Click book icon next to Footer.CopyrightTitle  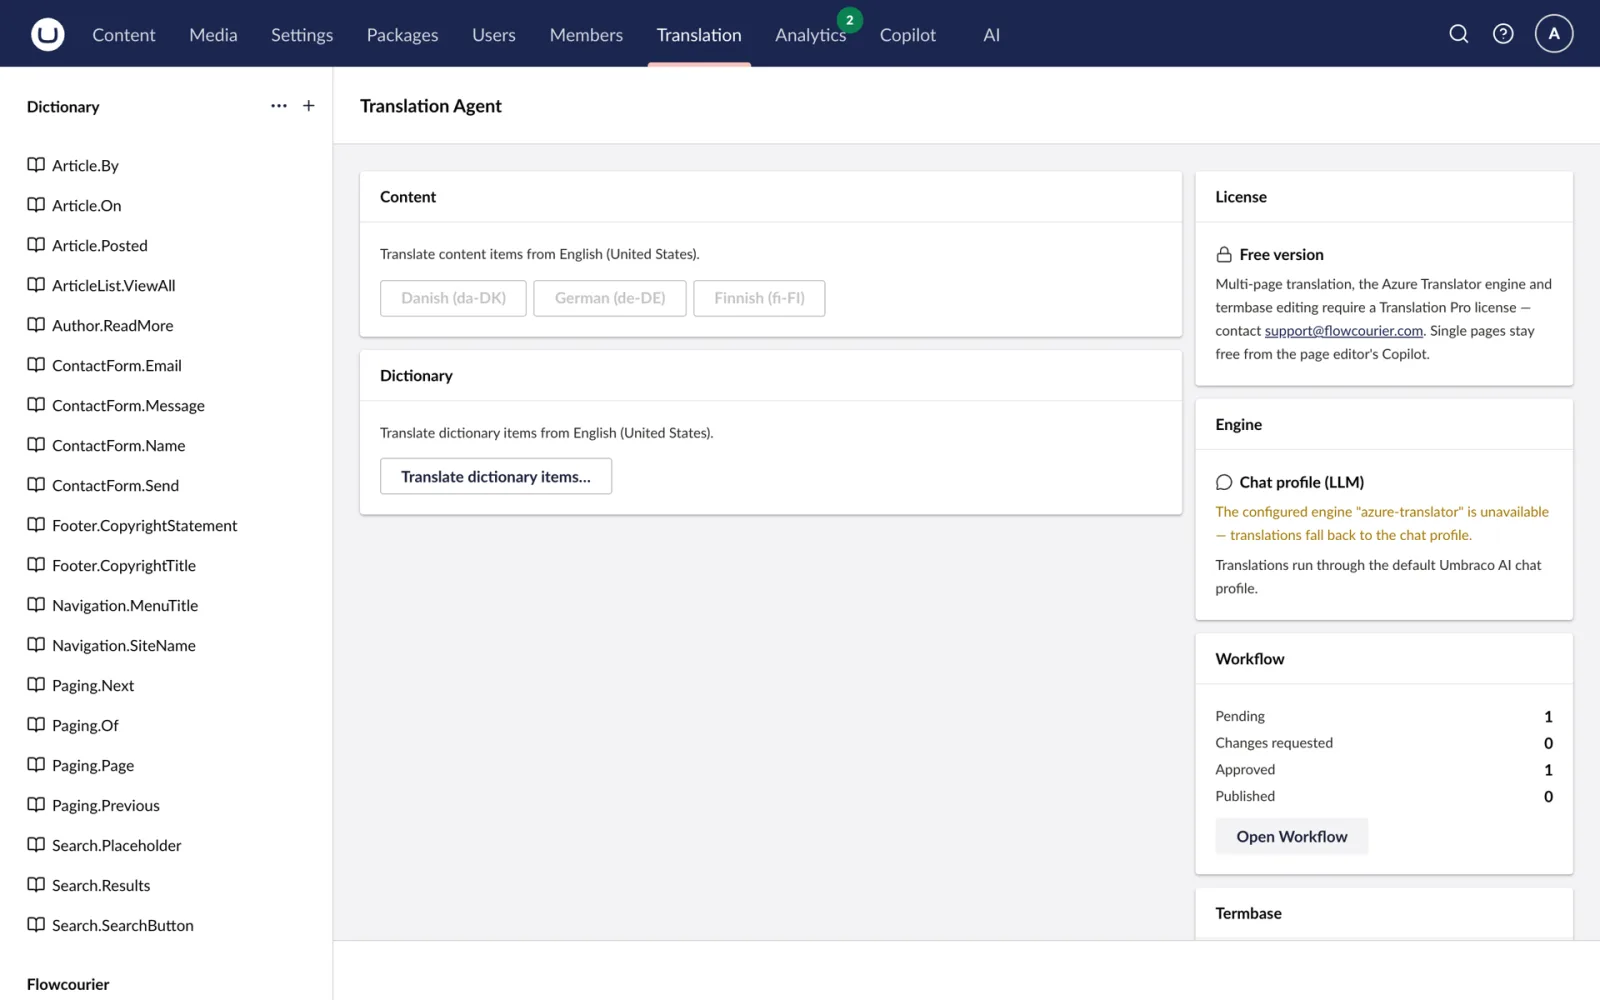[36, 565]
